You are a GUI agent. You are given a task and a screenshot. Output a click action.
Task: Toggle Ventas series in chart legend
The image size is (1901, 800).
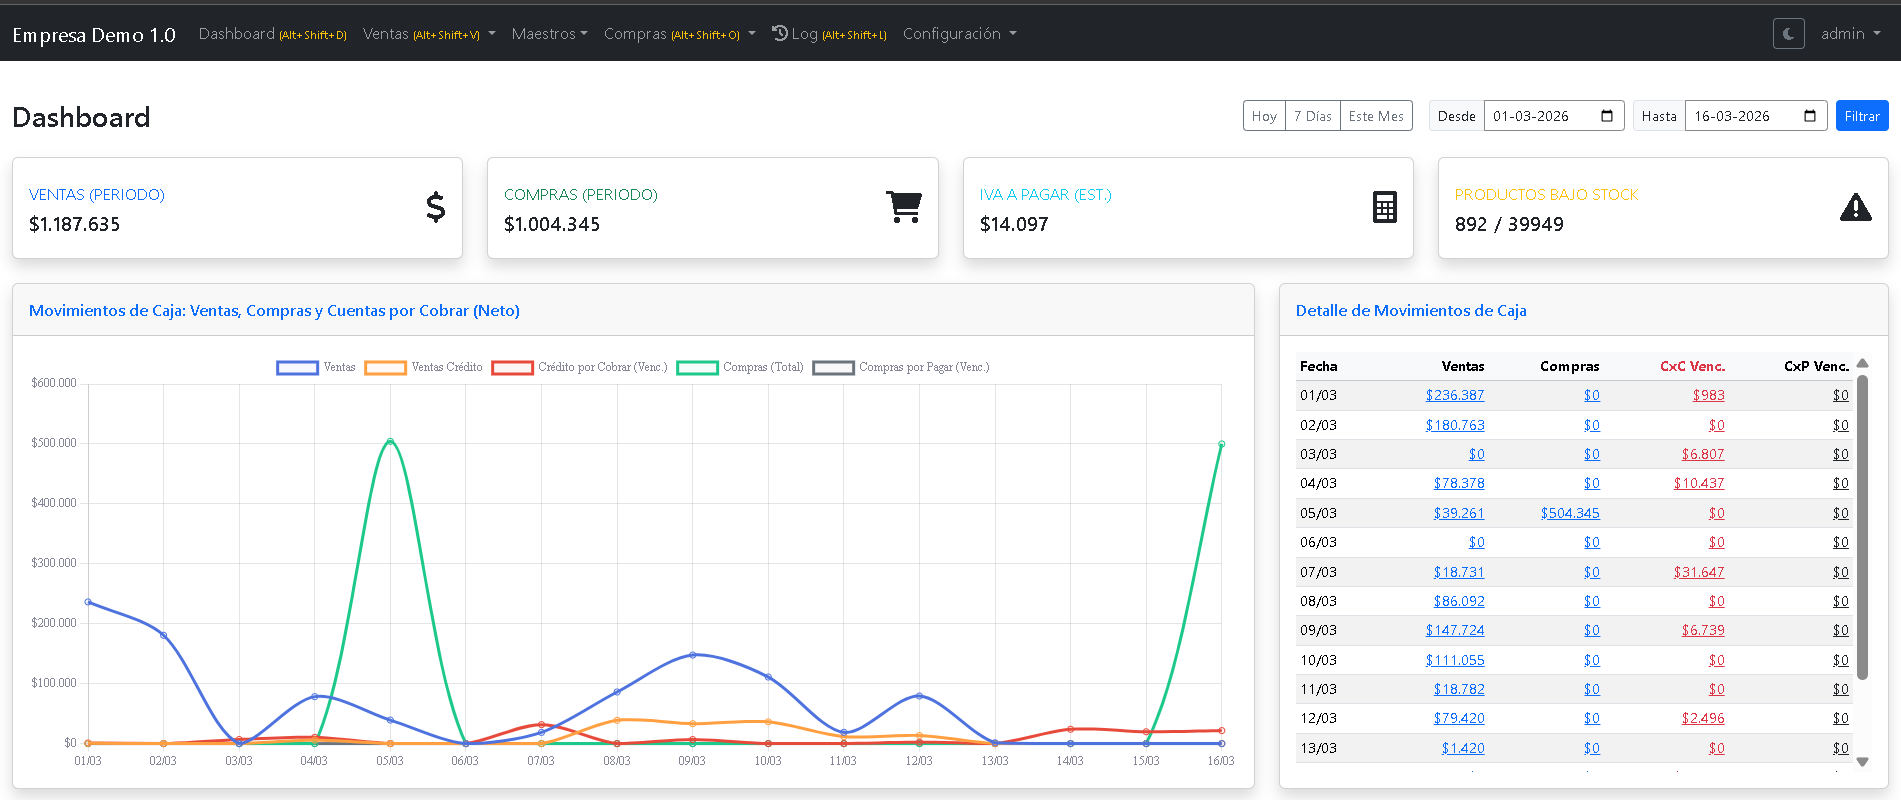(316, 367)
